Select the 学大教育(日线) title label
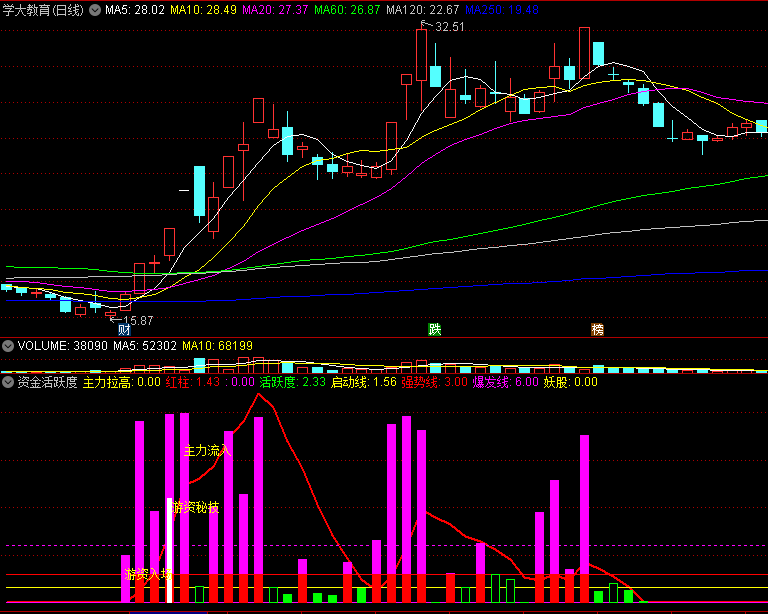768x614 pixels. 43,10
